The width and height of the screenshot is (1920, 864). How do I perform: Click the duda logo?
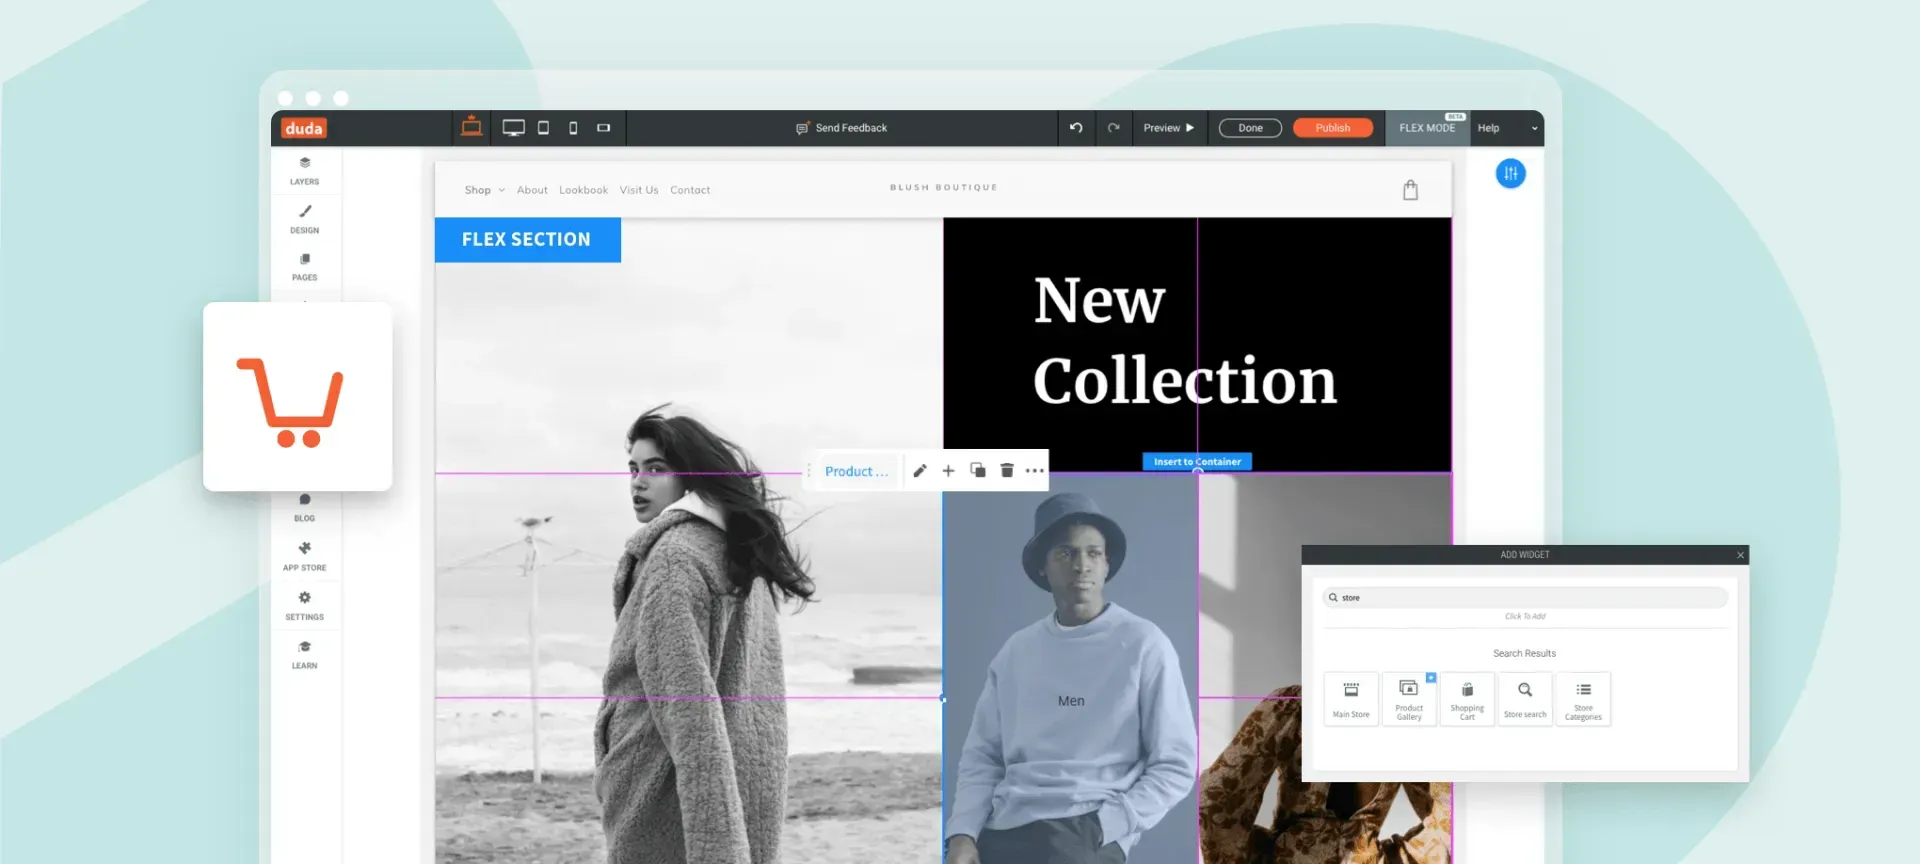(303, 128)
